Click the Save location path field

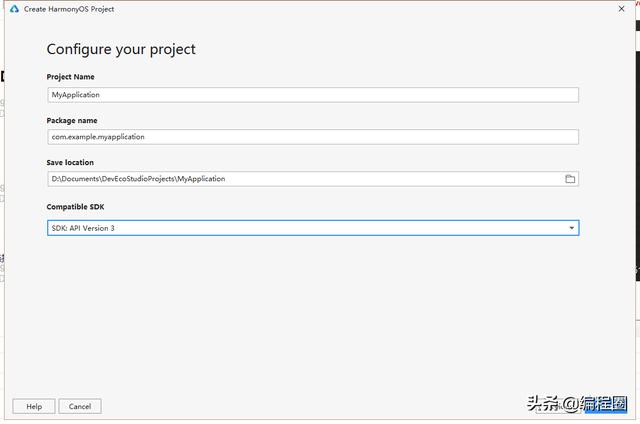click(x=313, y=179)
